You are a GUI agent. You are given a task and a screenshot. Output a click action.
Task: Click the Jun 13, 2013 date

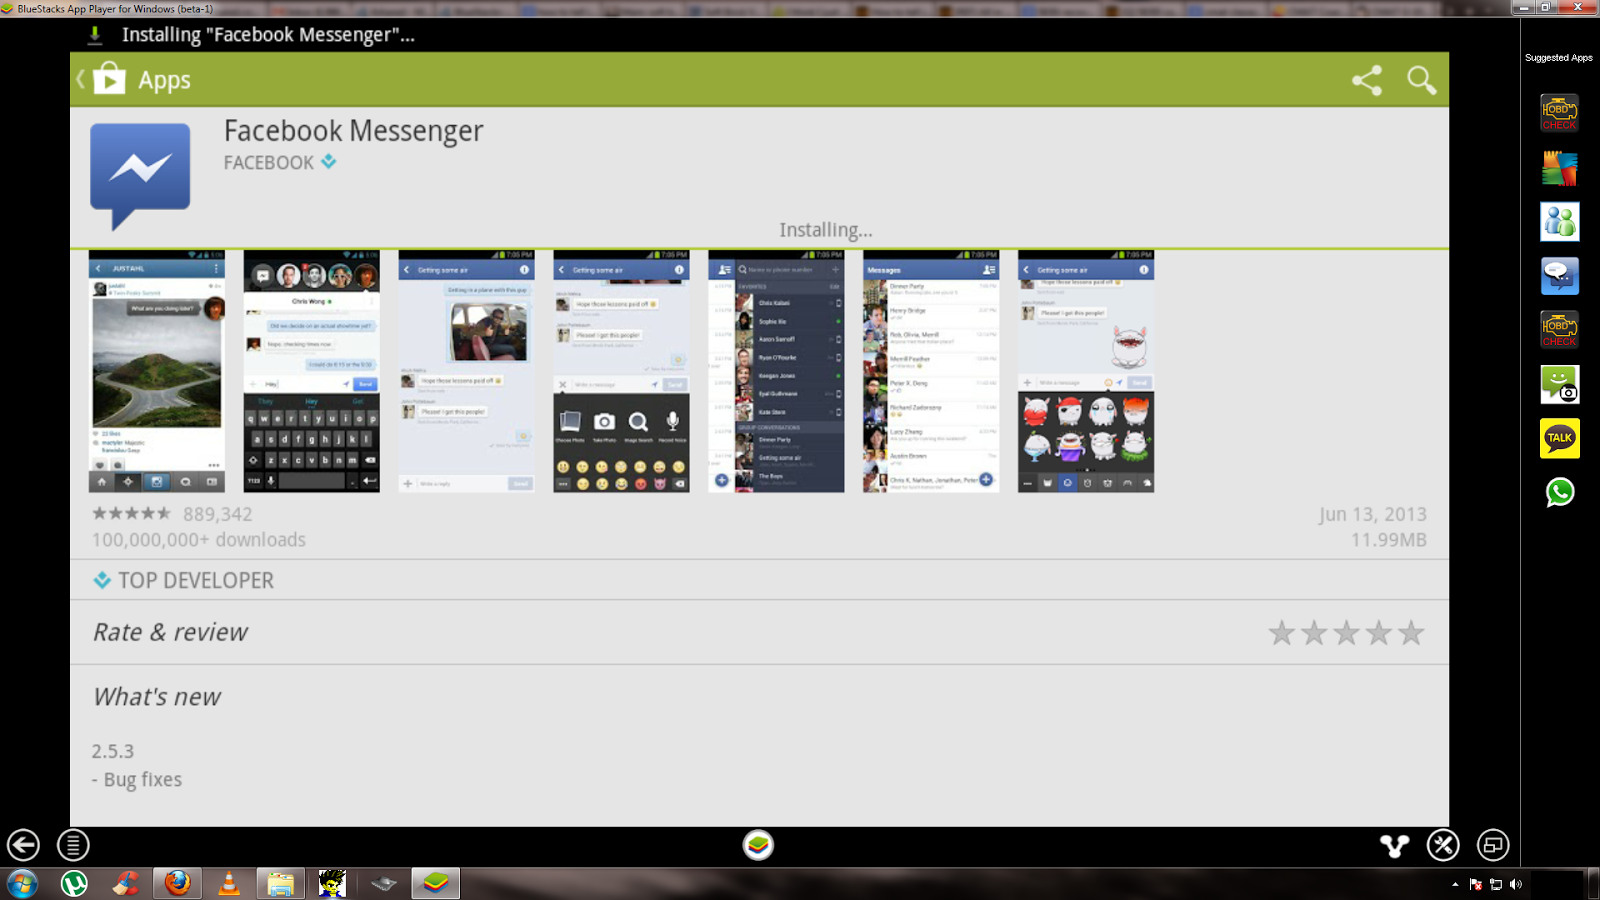tap(1372, 514)
